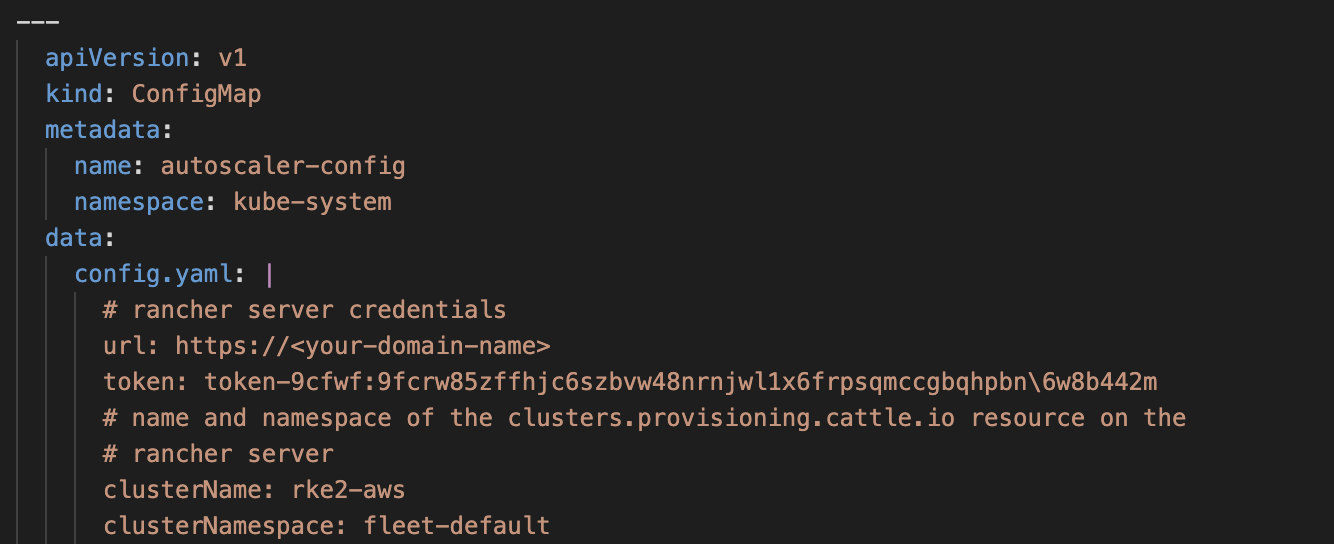Click the token-9cfwf token value
The width and height of the screenshot is (1334, 544).
click(x=681, y=382)
